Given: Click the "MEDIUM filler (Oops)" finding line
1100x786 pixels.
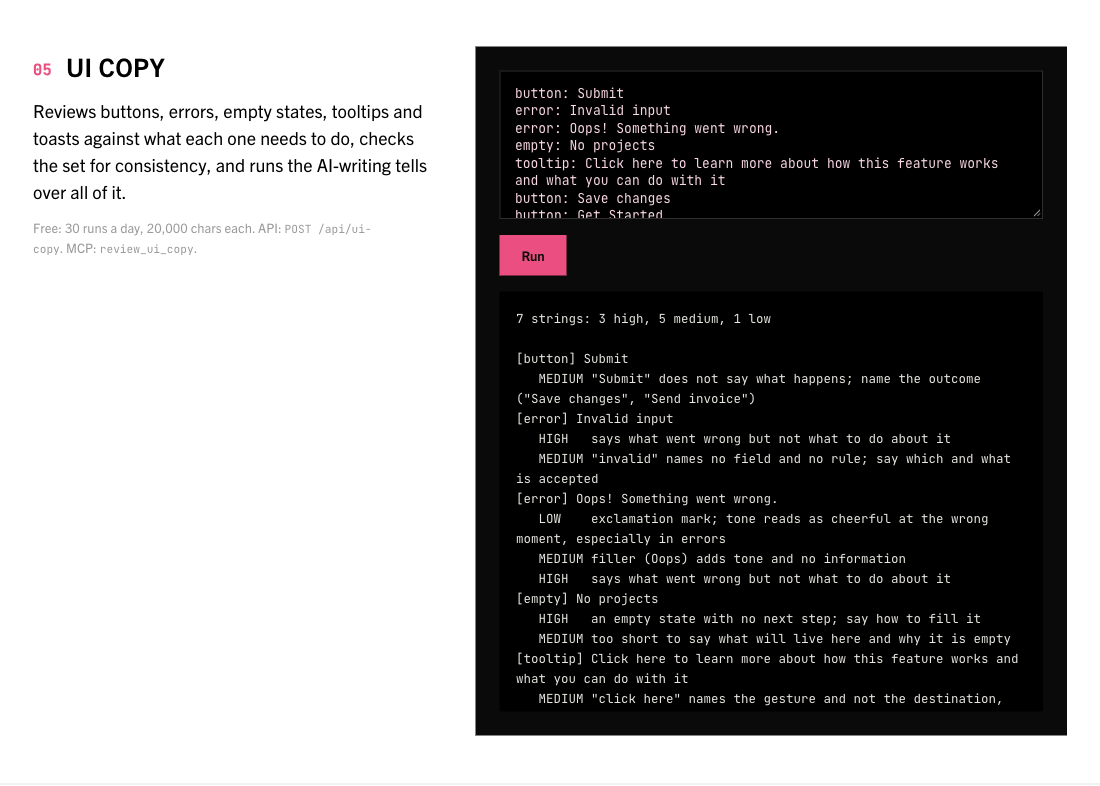Looking at the screenshot, I should tap(722, 559).
